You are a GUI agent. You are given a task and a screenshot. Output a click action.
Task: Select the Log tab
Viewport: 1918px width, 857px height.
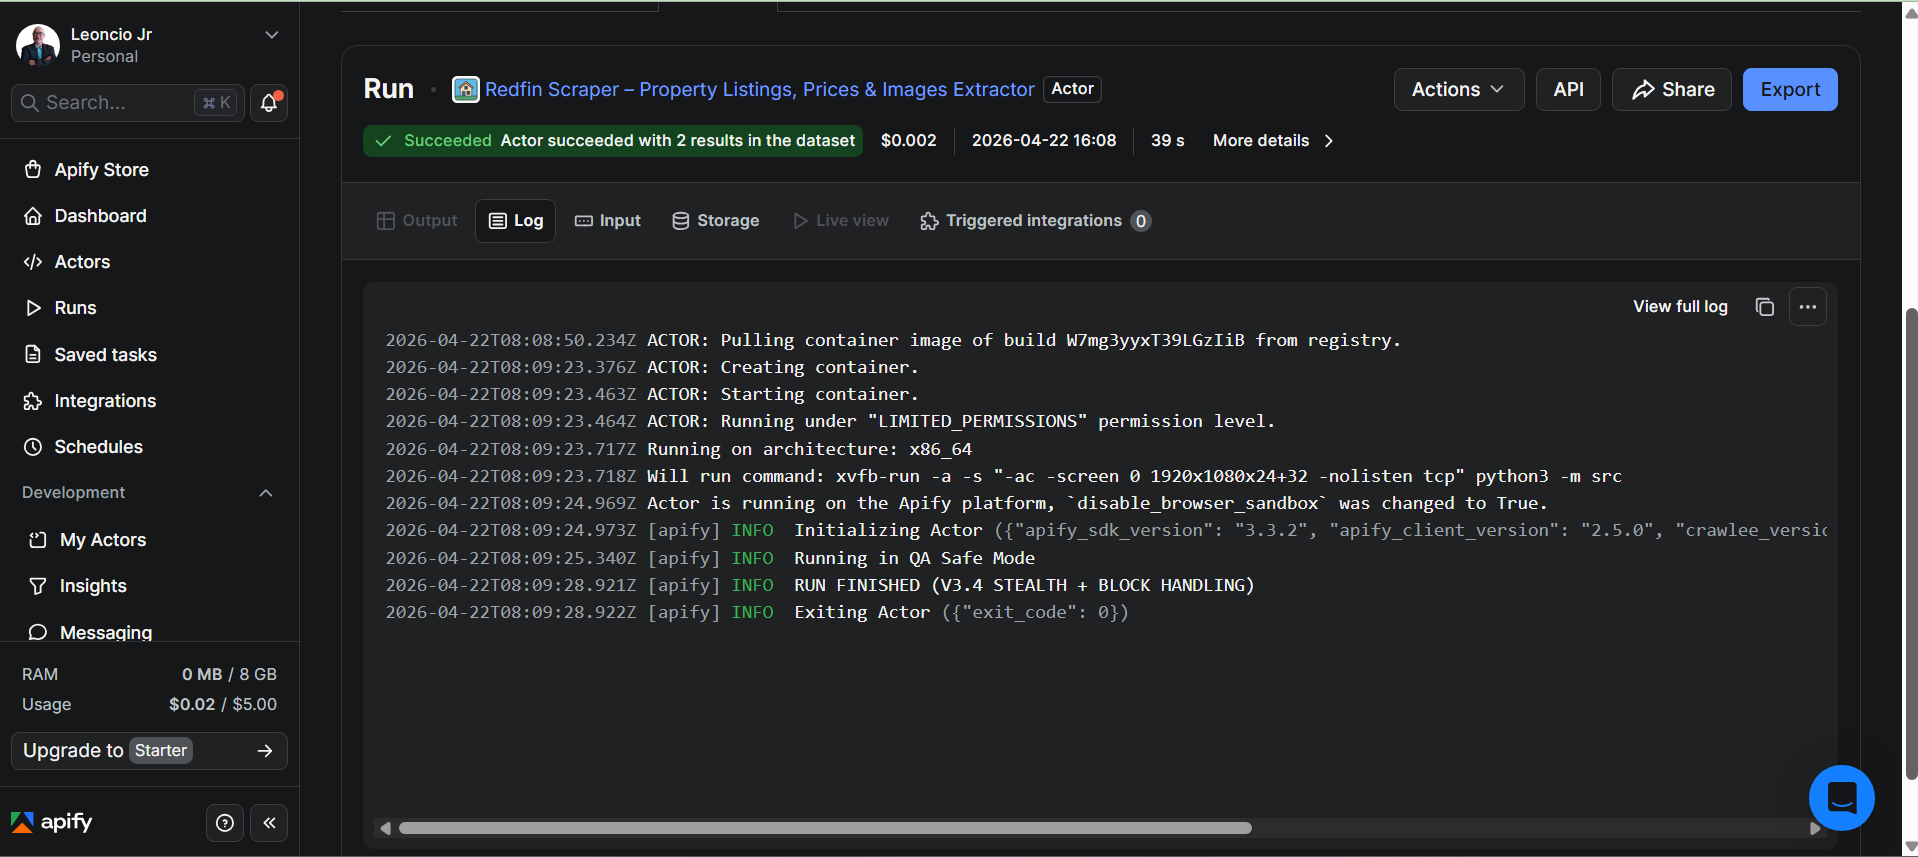tap(516, 221)
